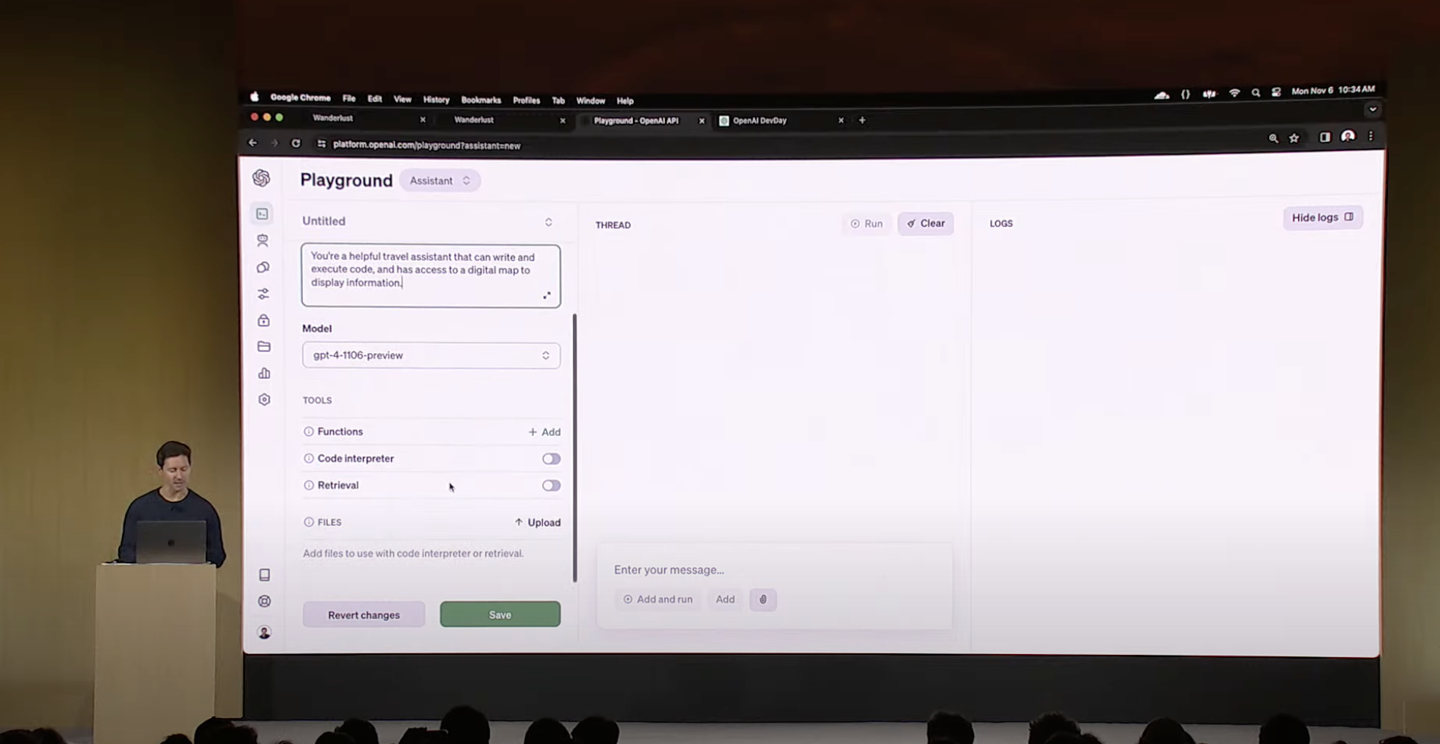The width and height of the screenshot is (1440, 744).
Task: Open the Playground sidebar icon
Action: click(262, 213)
